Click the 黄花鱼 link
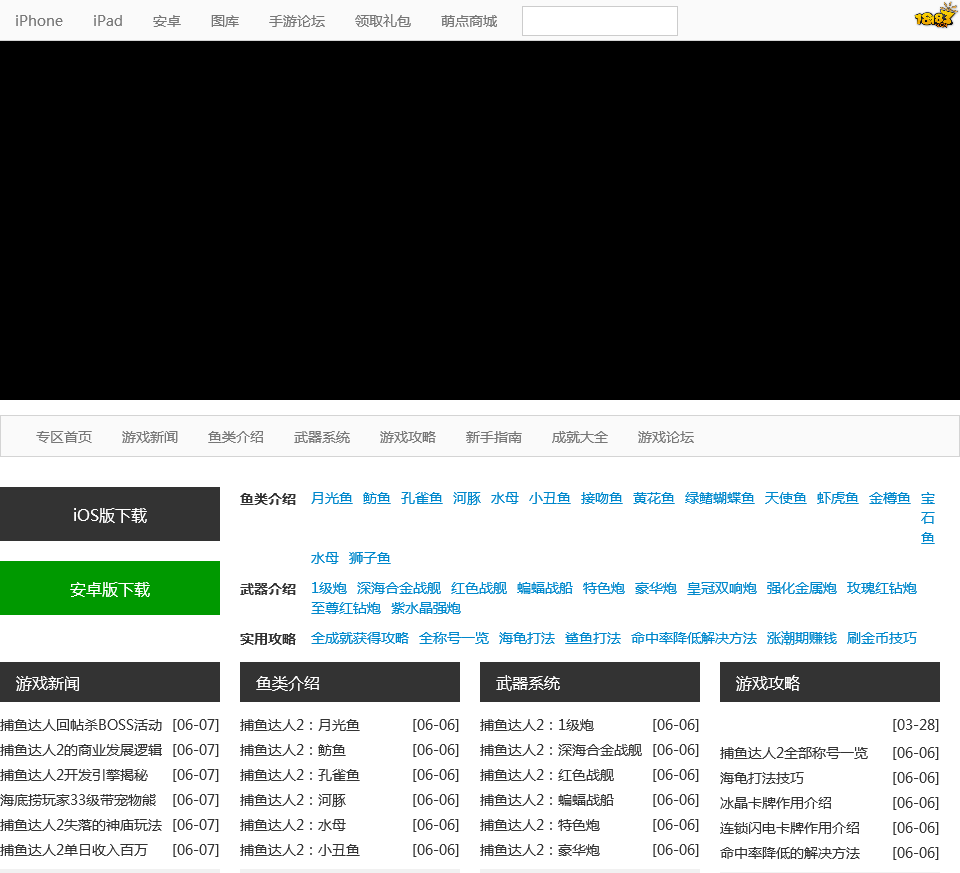This screenshot has height=873, width=960. point(654,498)
